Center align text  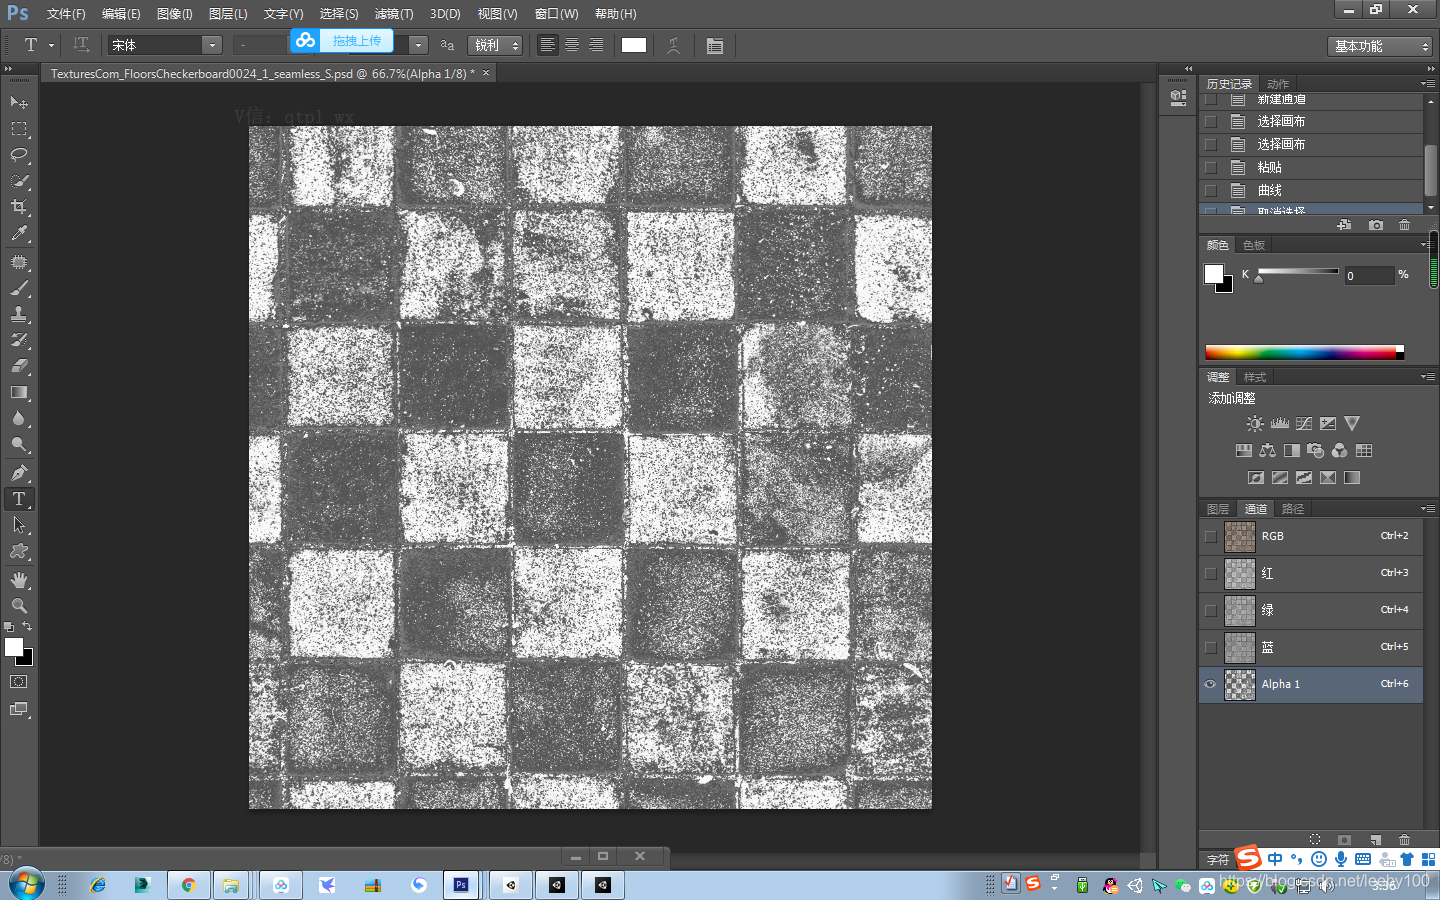[572, 45]
